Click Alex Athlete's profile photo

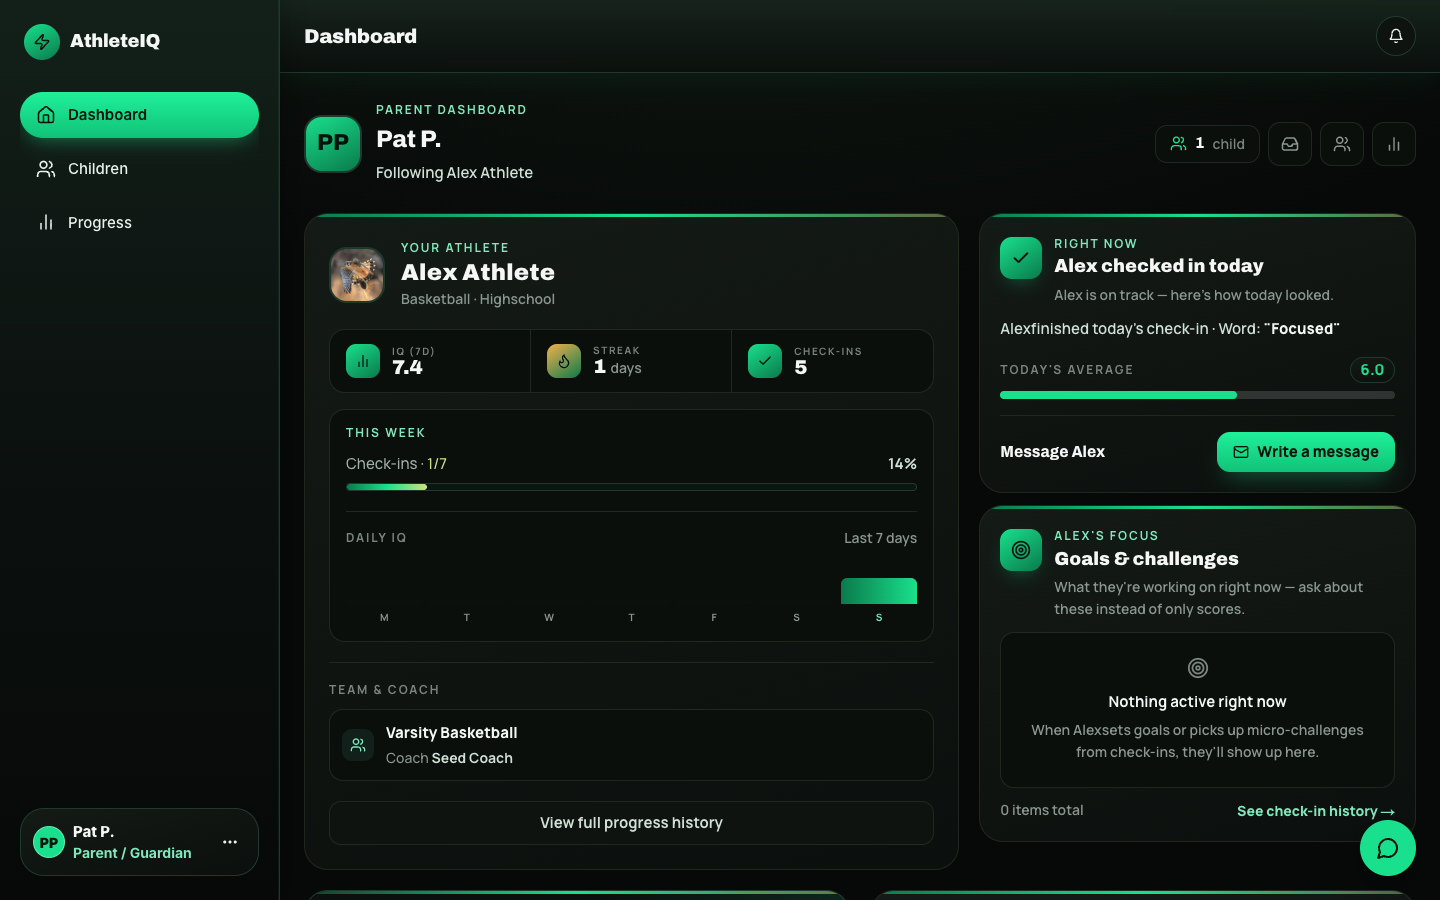(x=357, y=275)
